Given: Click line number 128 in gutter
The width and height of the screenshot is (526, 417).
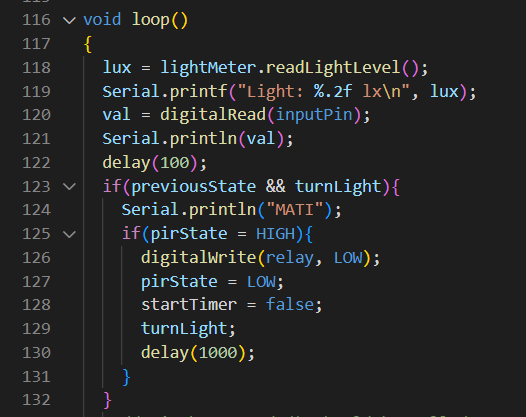Looking at the screenshot, I should pos(36,305).
